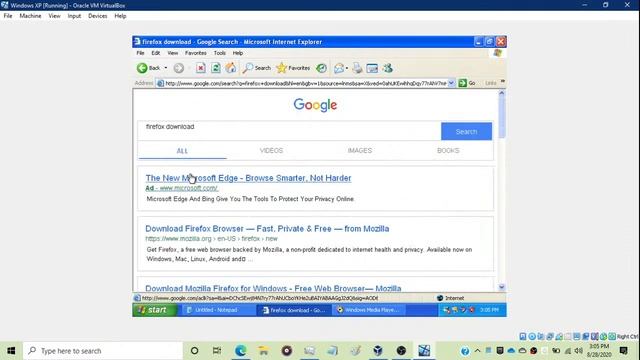The height and width of the screenshot is (360, 640).
Task: Click the Messenger icon in IE toolbar
Action: tap(387, 68)
